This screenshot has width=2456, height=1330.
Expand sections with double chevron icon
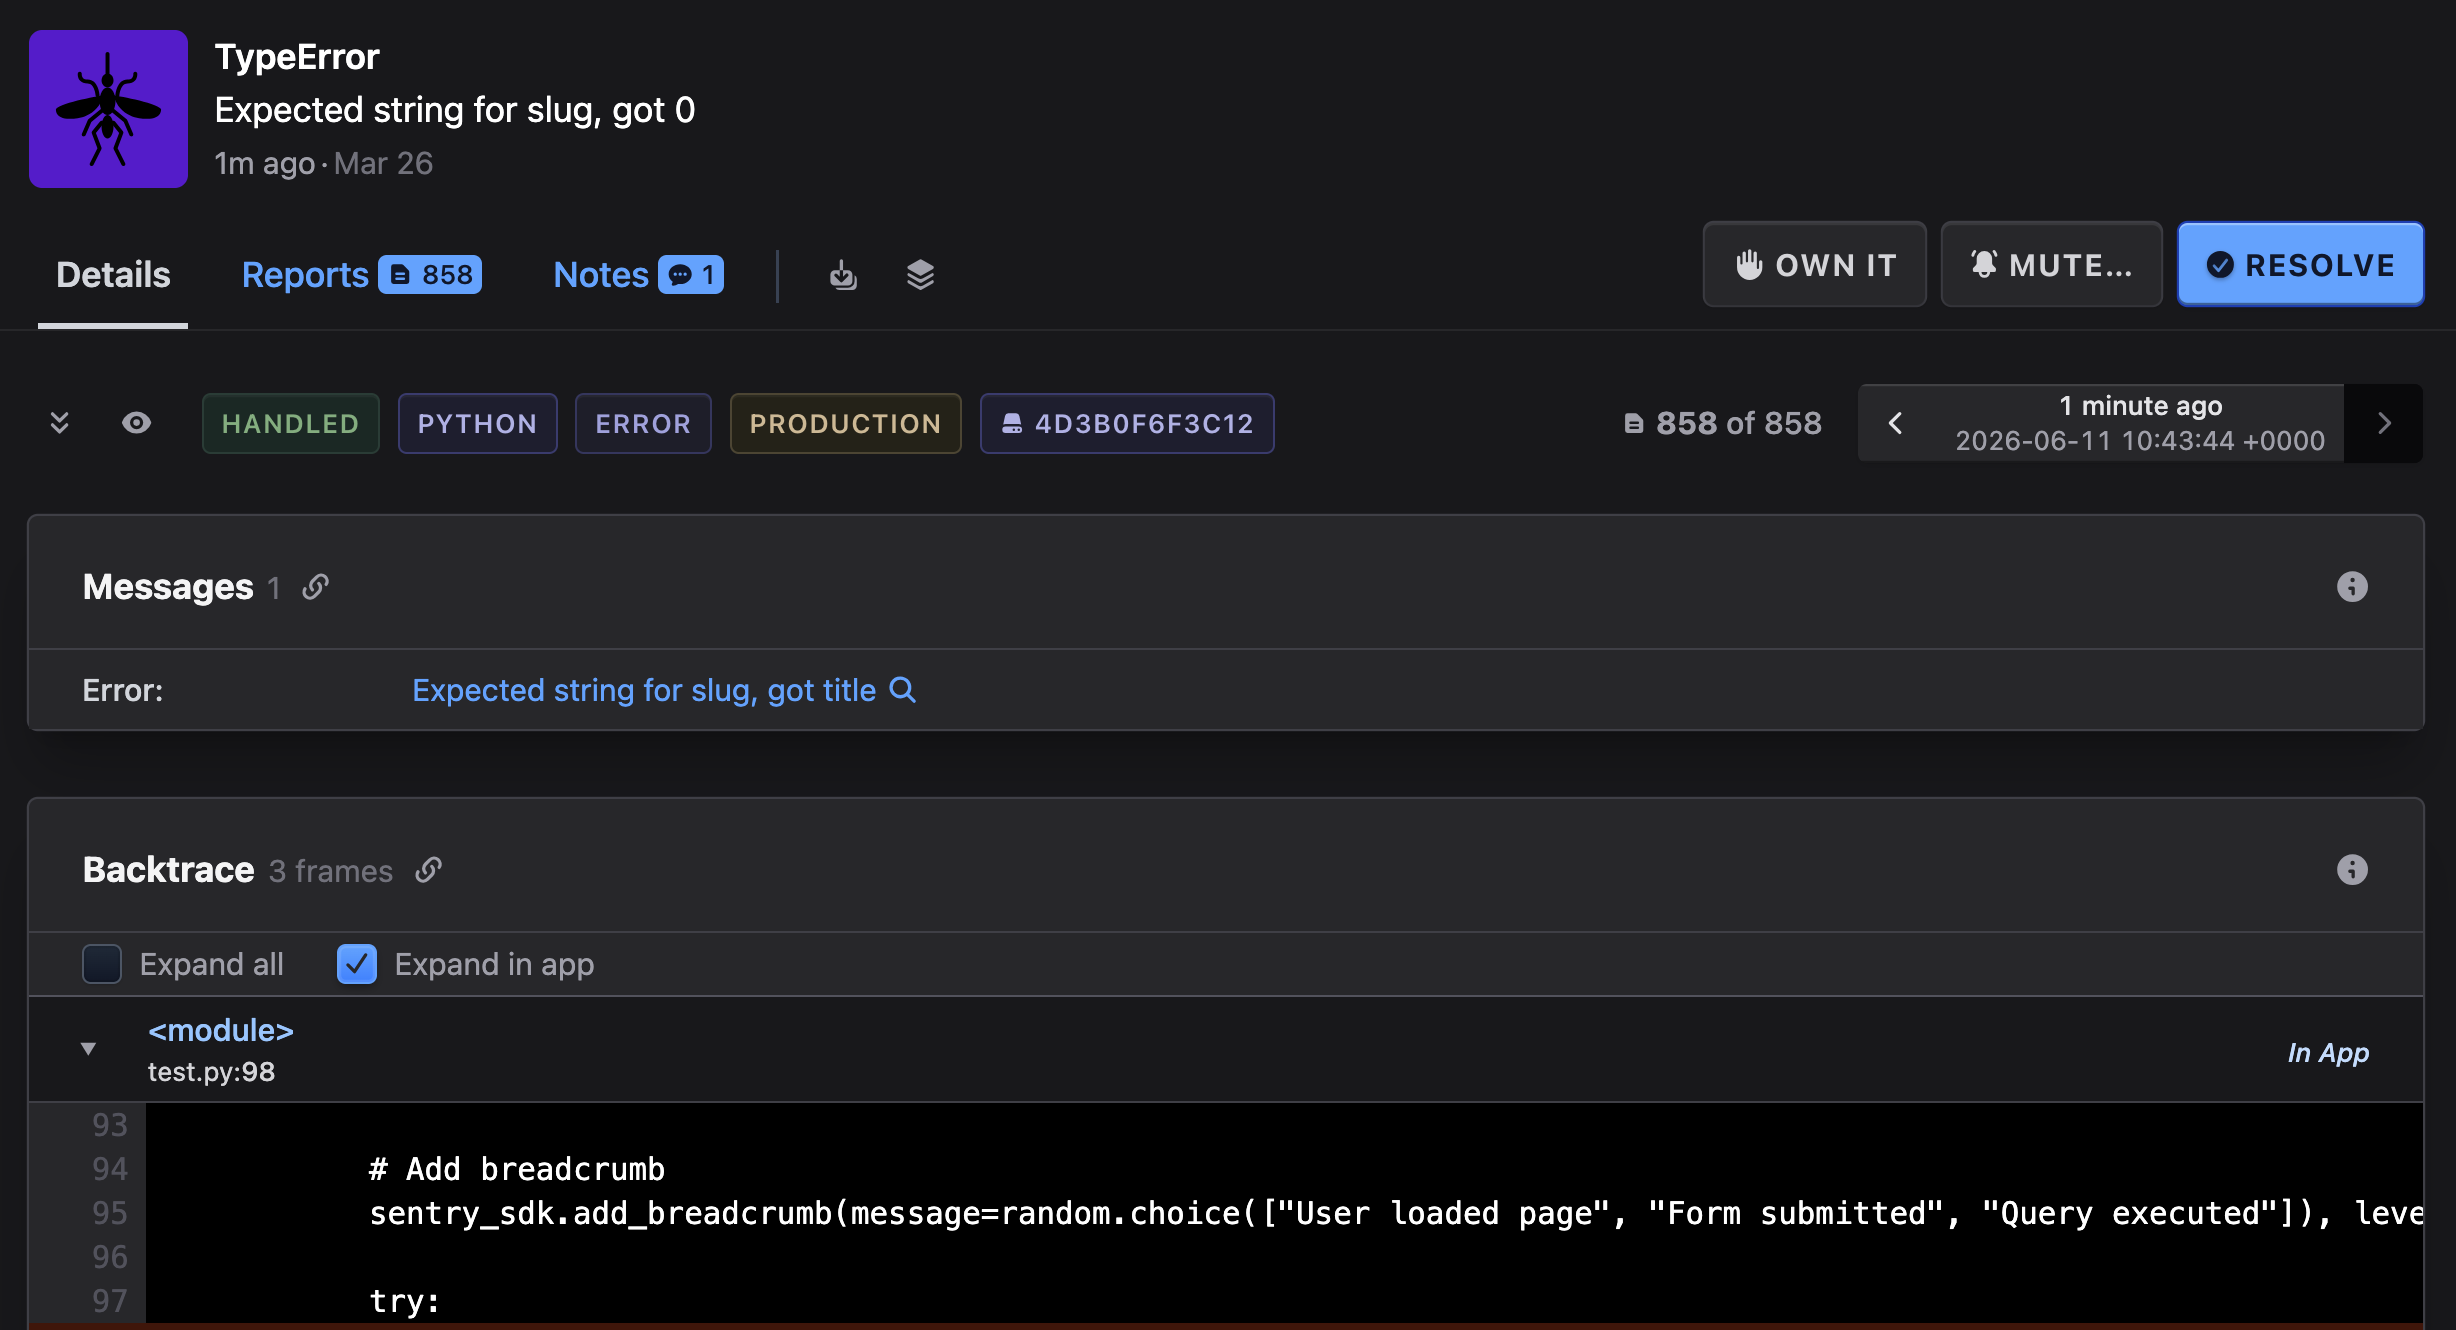coord(59,423)
